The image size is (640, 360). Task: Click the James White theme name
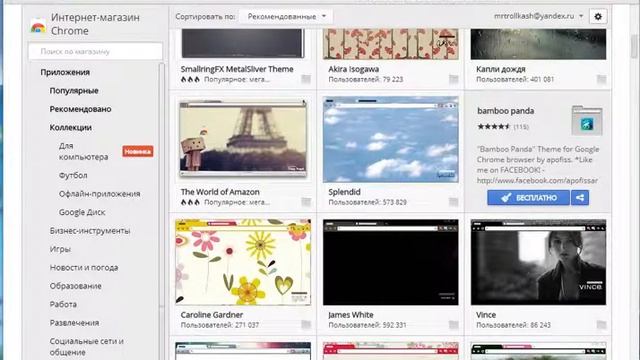(351, 315)
